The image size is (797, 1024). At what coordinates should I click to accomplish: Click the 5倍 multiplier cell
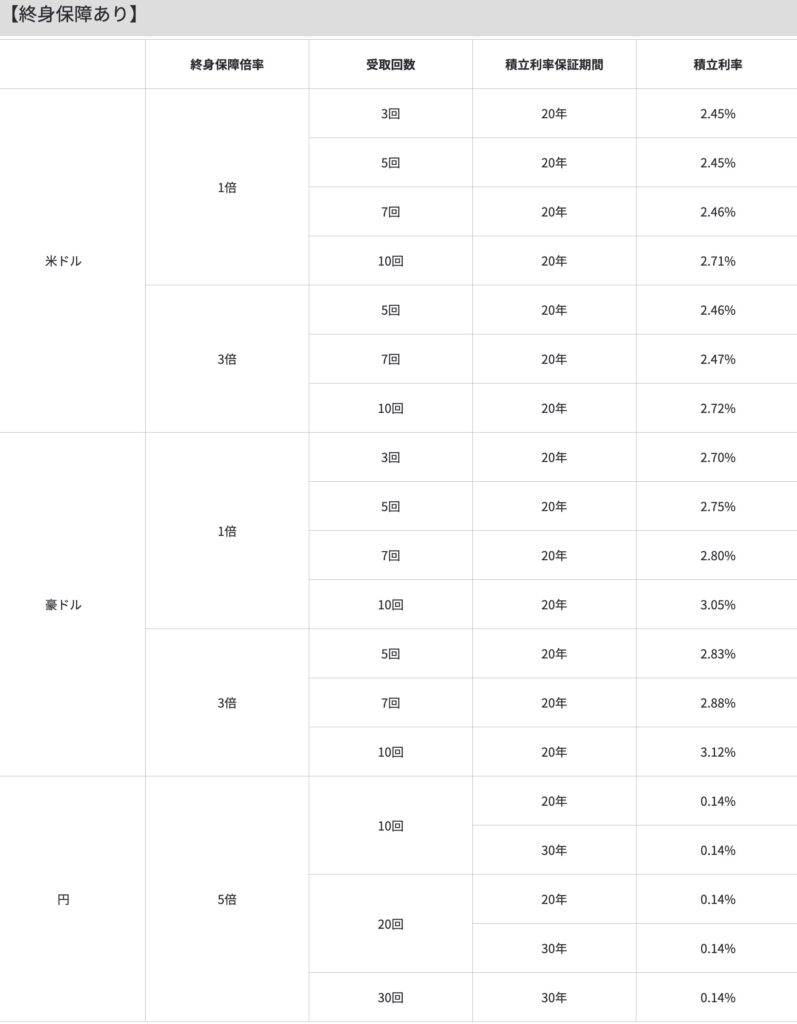point(227,899)
